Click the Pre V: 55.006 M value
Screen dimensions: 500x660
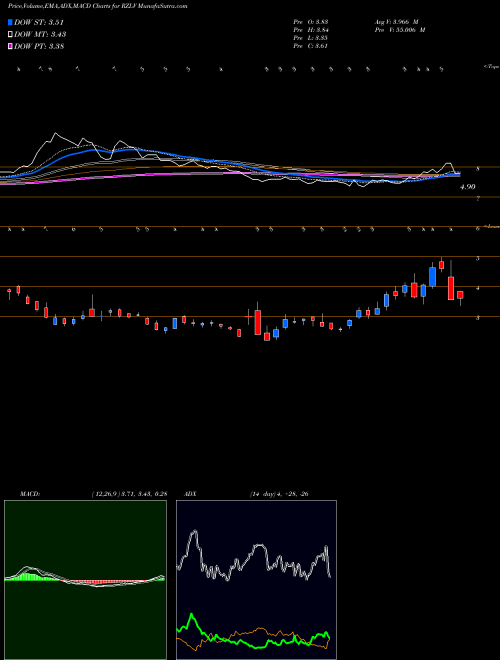[x=400, y=30]
